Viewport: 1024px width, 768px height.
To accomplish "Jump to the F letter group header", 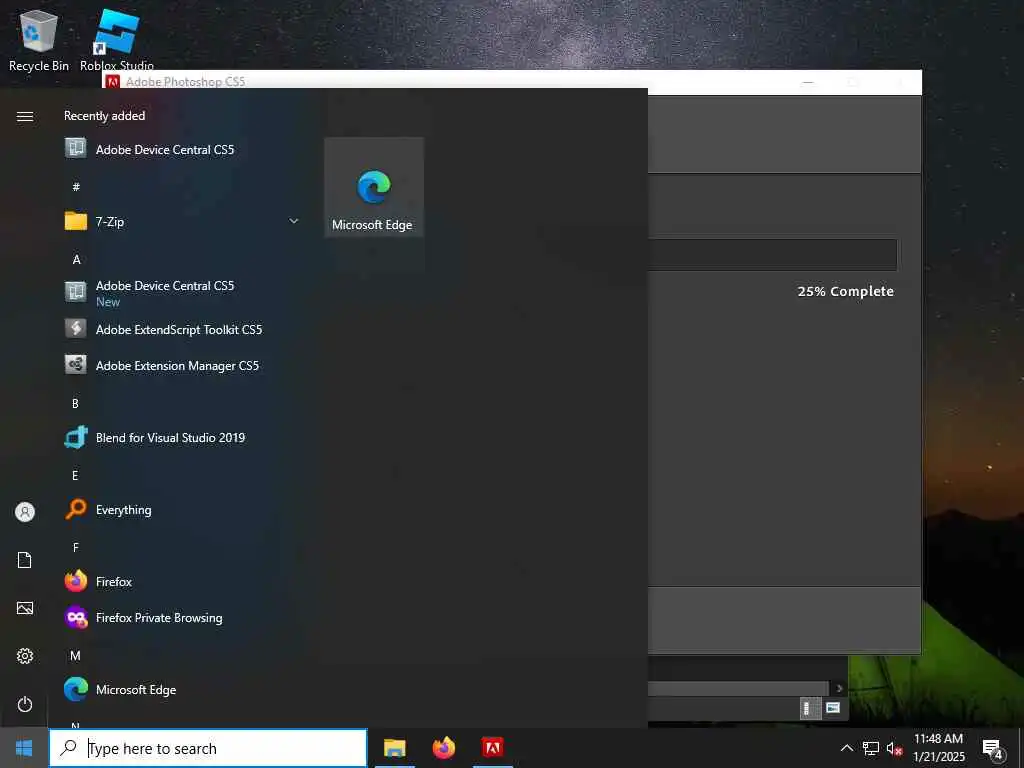I will pos(75,547).
